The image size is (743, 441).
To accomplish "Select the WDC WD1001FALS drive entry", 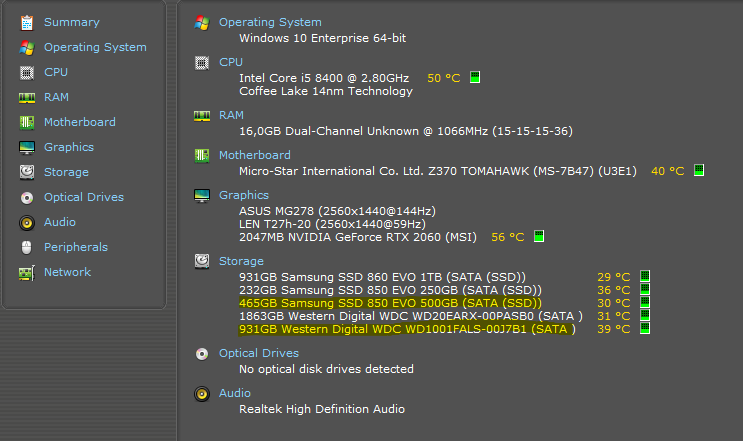I will point(407,329).
